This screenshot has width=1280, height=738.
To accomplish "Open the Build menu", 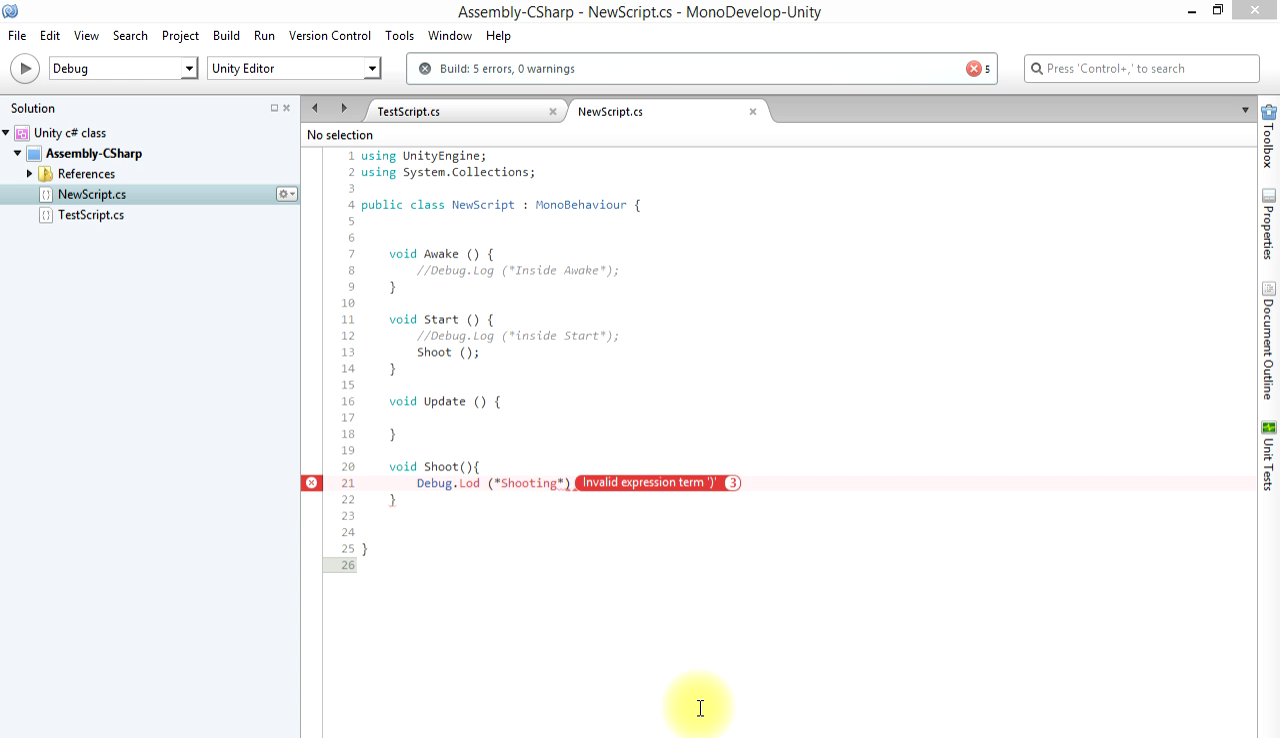I will [x=226, y=35].
